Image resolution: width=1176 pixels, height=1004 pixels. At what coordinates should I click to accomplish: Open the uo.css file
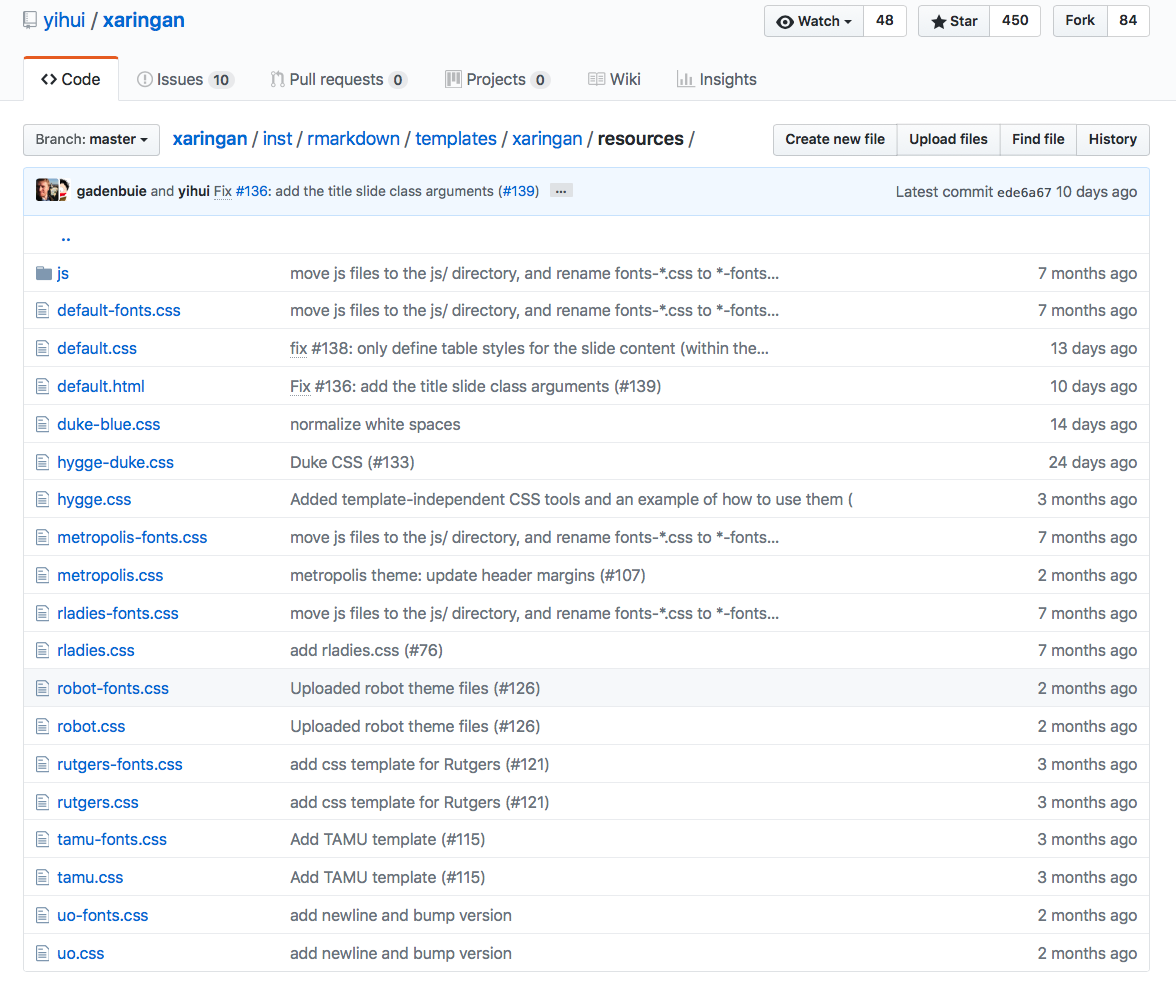click(81, 954)
